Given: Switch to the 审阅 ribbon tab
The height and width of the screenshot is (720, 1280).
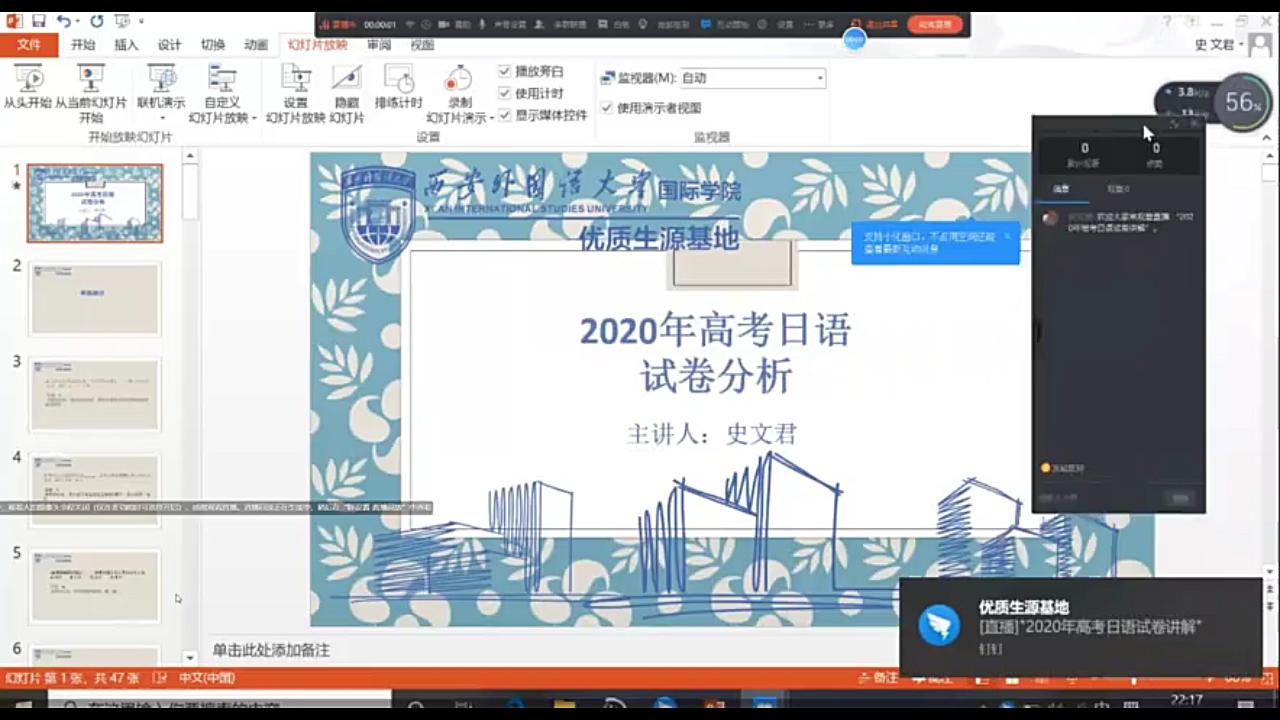Looking at the screenshot, I should point(379,45).
